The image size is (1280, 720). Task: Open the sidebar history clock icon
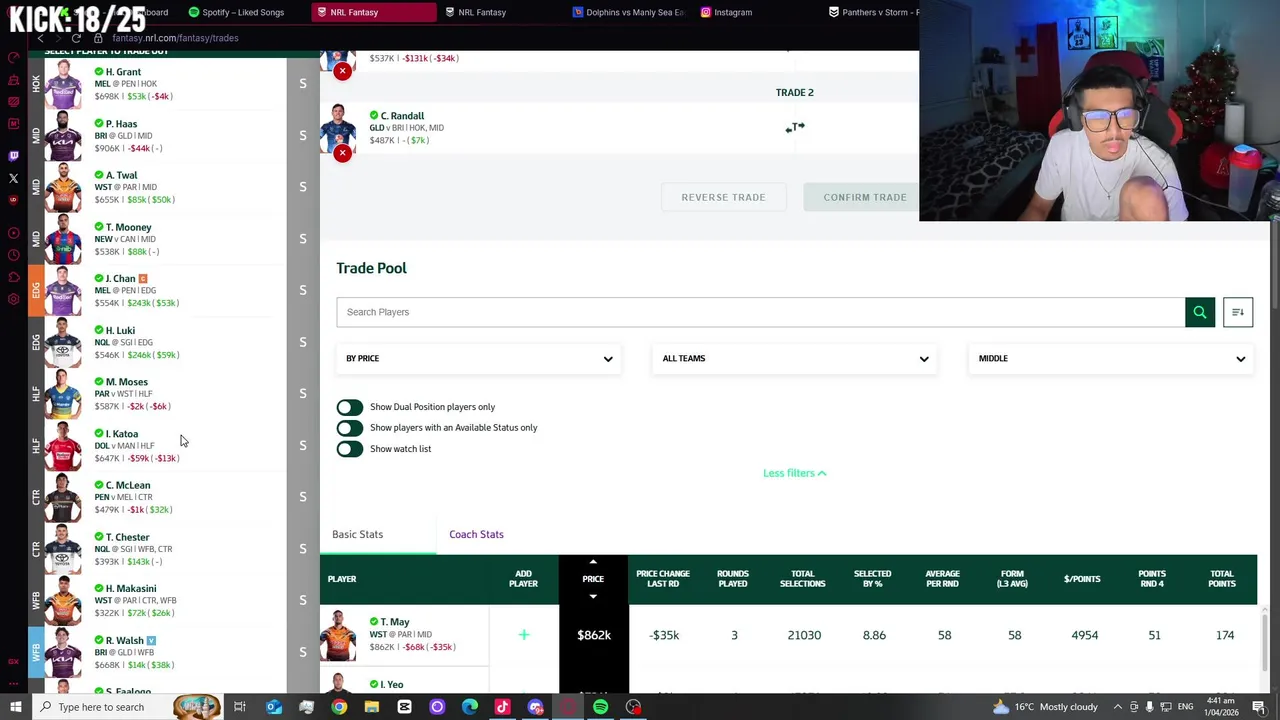tap(13, 255)
